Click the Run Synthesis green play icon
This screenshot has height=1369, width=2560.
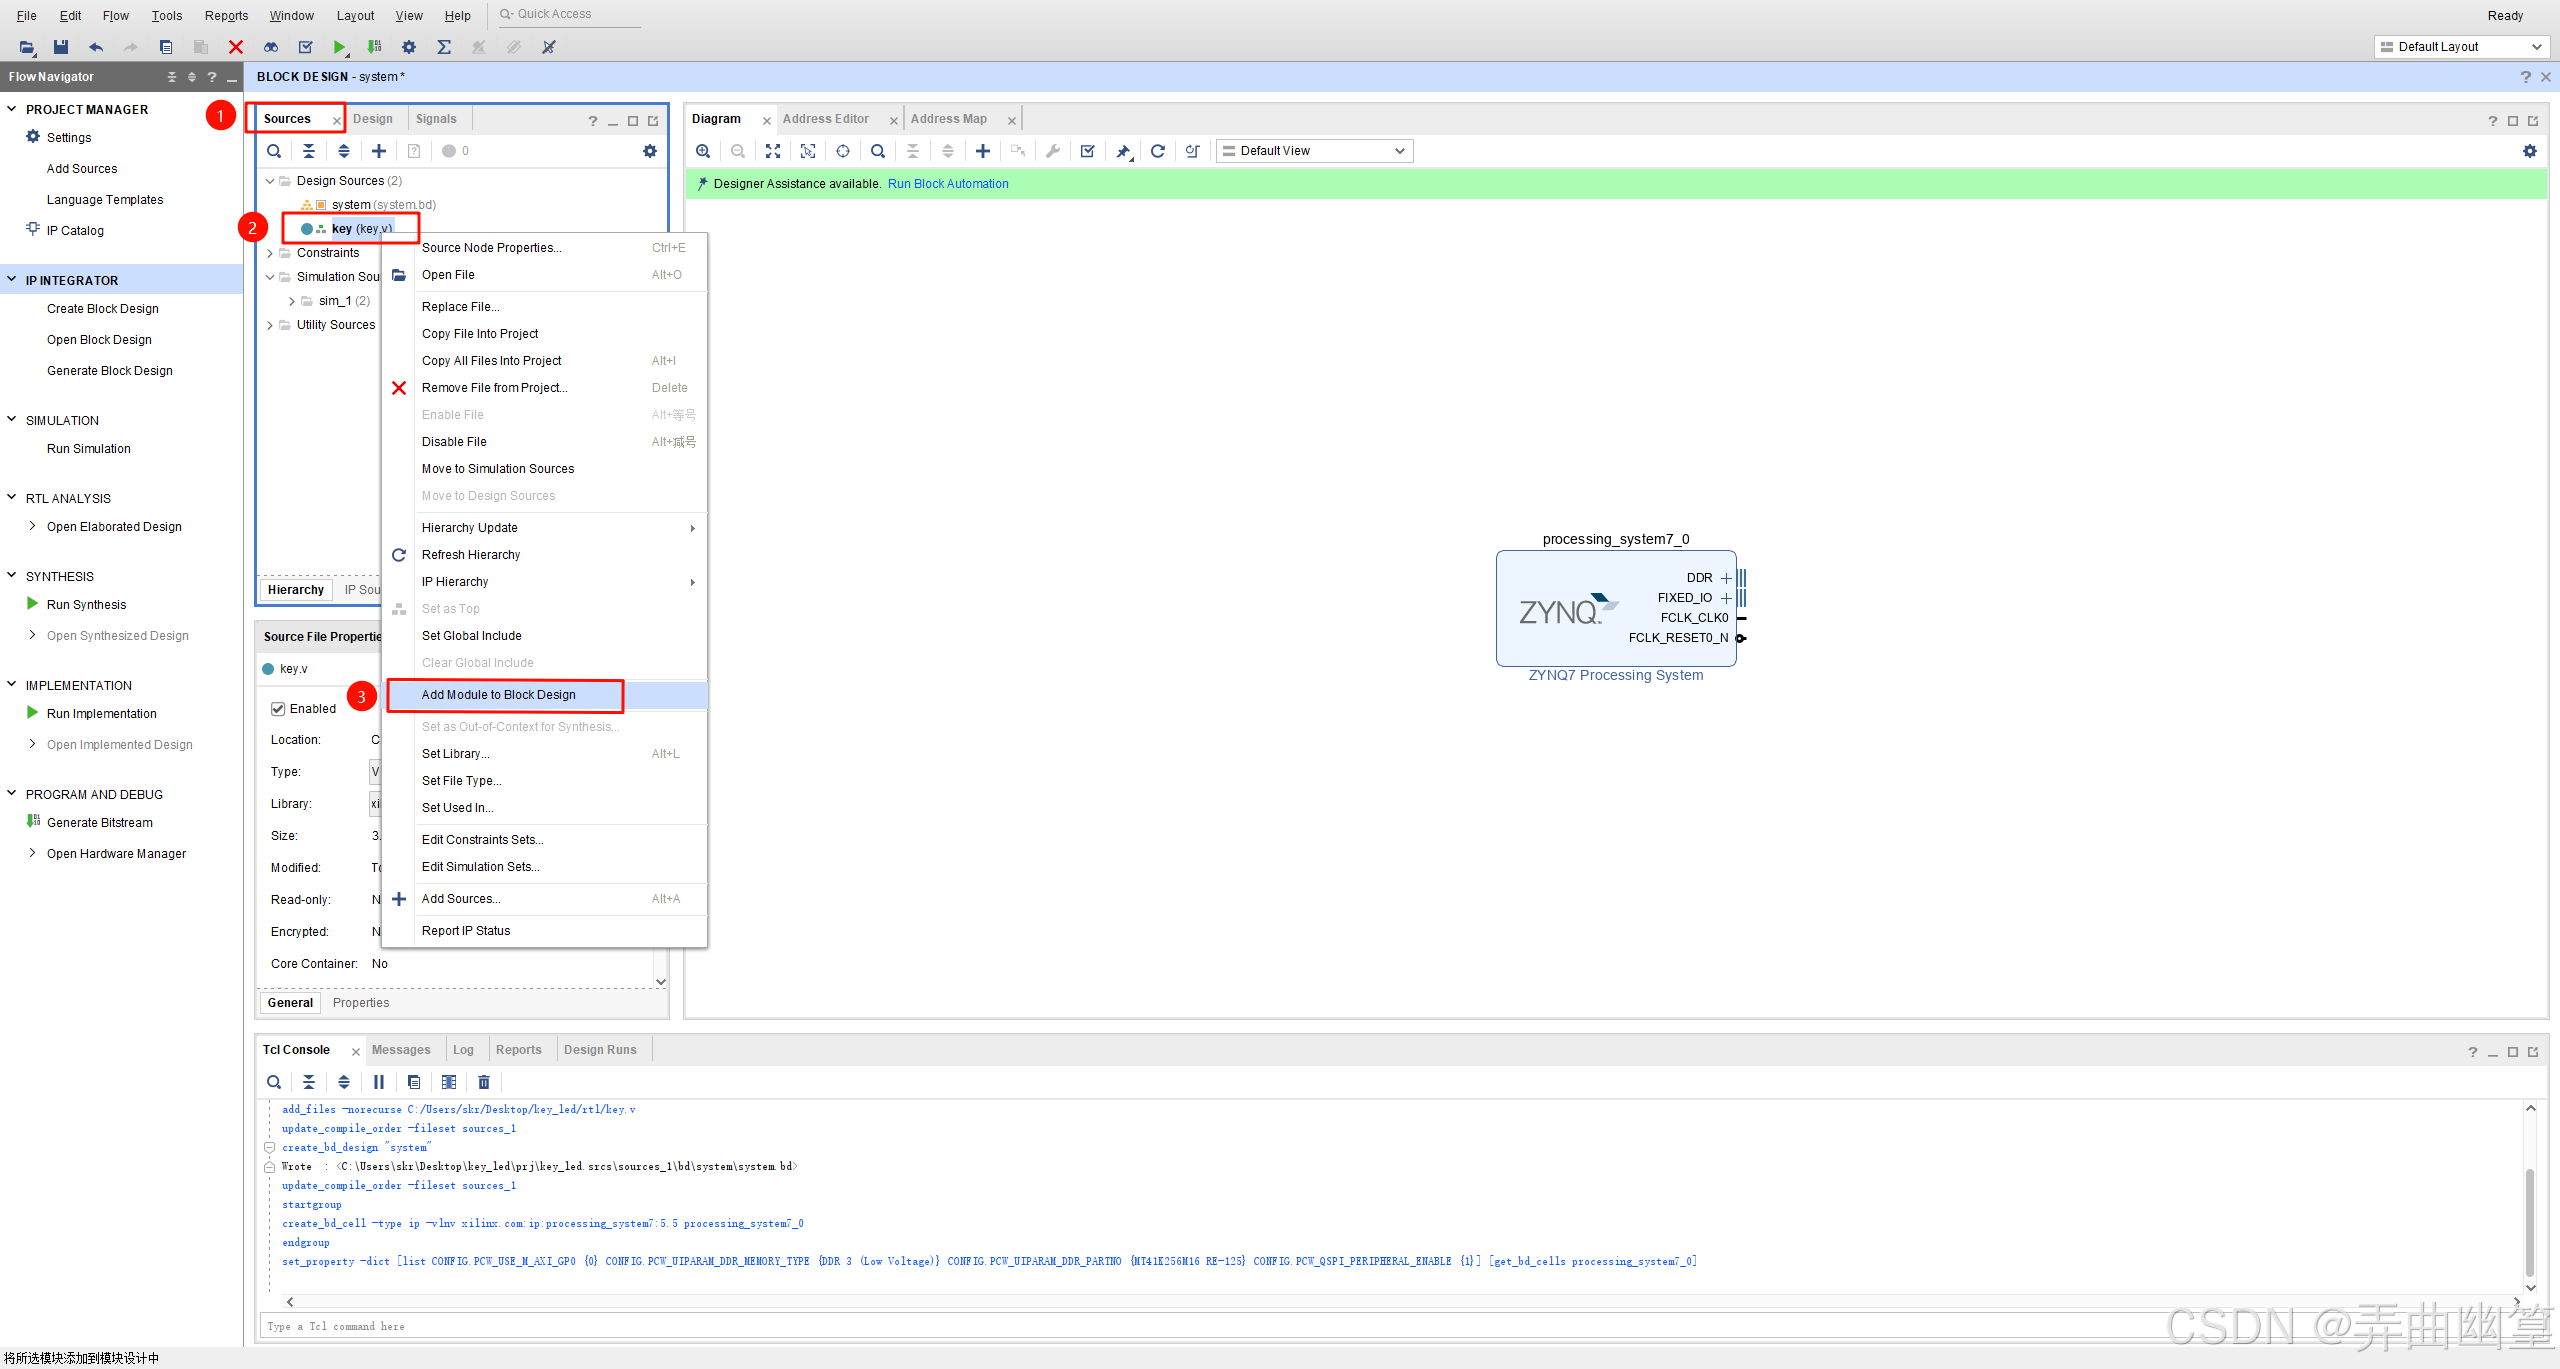click(33, 604)
